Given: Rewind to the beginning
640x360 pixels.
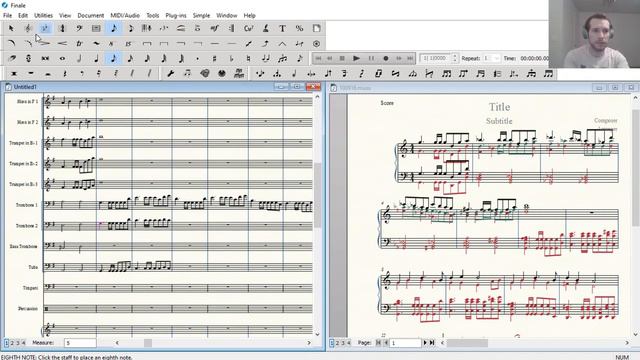Looking at the screenshot, I should tap(318, 58).
